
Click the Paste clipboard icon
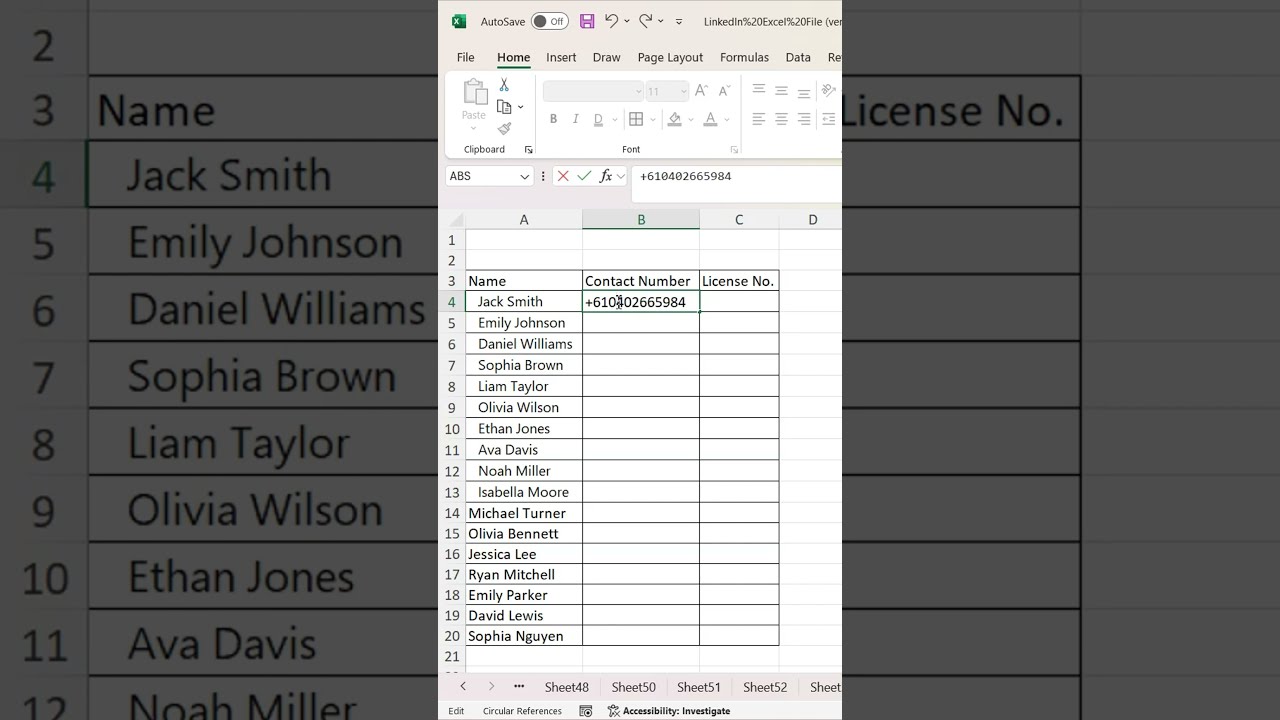[x=474, y=92]
